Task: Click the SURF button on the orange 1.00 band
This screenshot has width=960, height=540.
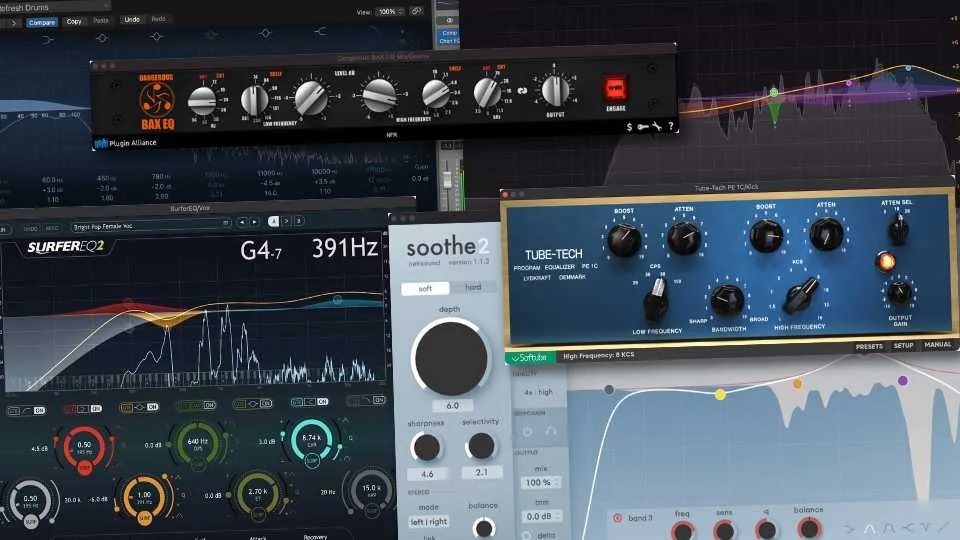Action: click(144, 519)
